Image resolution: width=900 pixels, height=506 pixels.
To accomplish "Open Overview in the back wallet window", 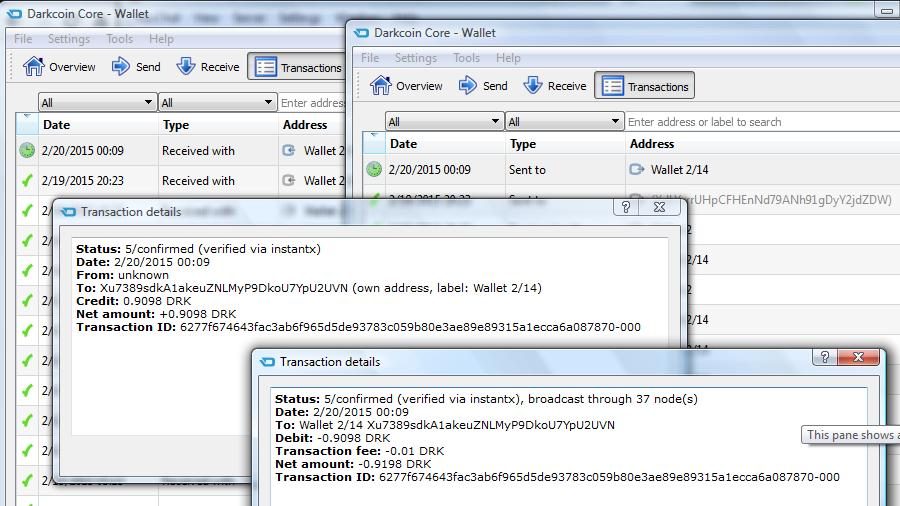I will (59, 67).
